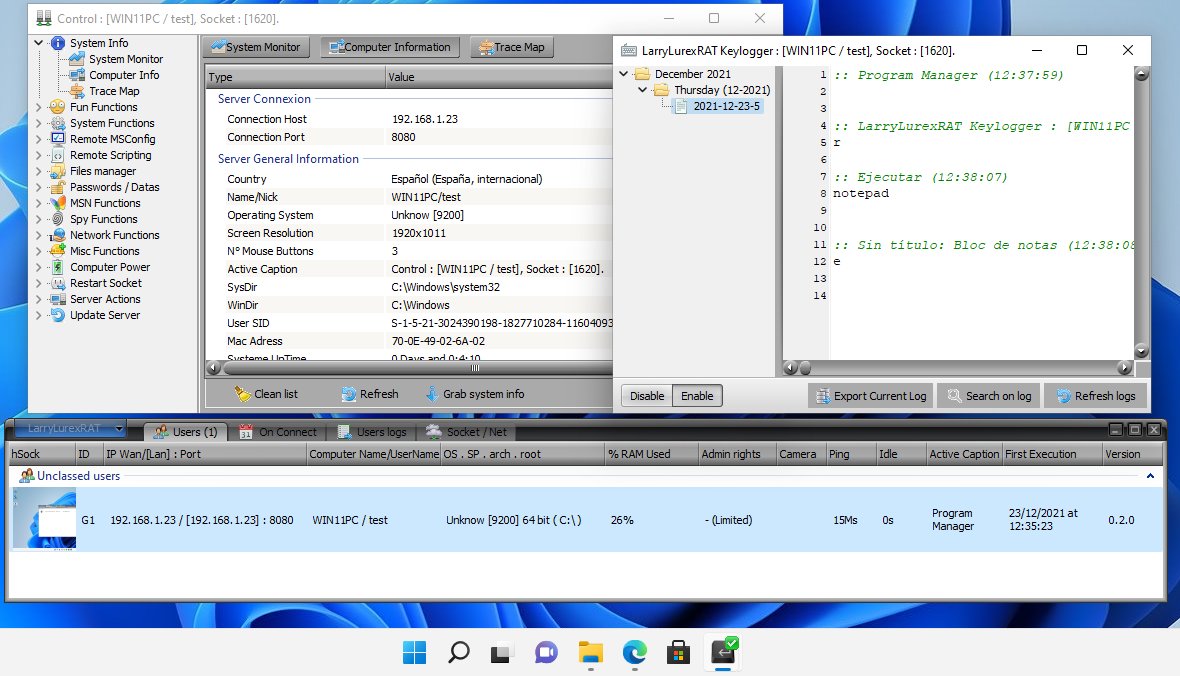
Task: Click the Network Functions icon
Action: [x=58, y=235]
